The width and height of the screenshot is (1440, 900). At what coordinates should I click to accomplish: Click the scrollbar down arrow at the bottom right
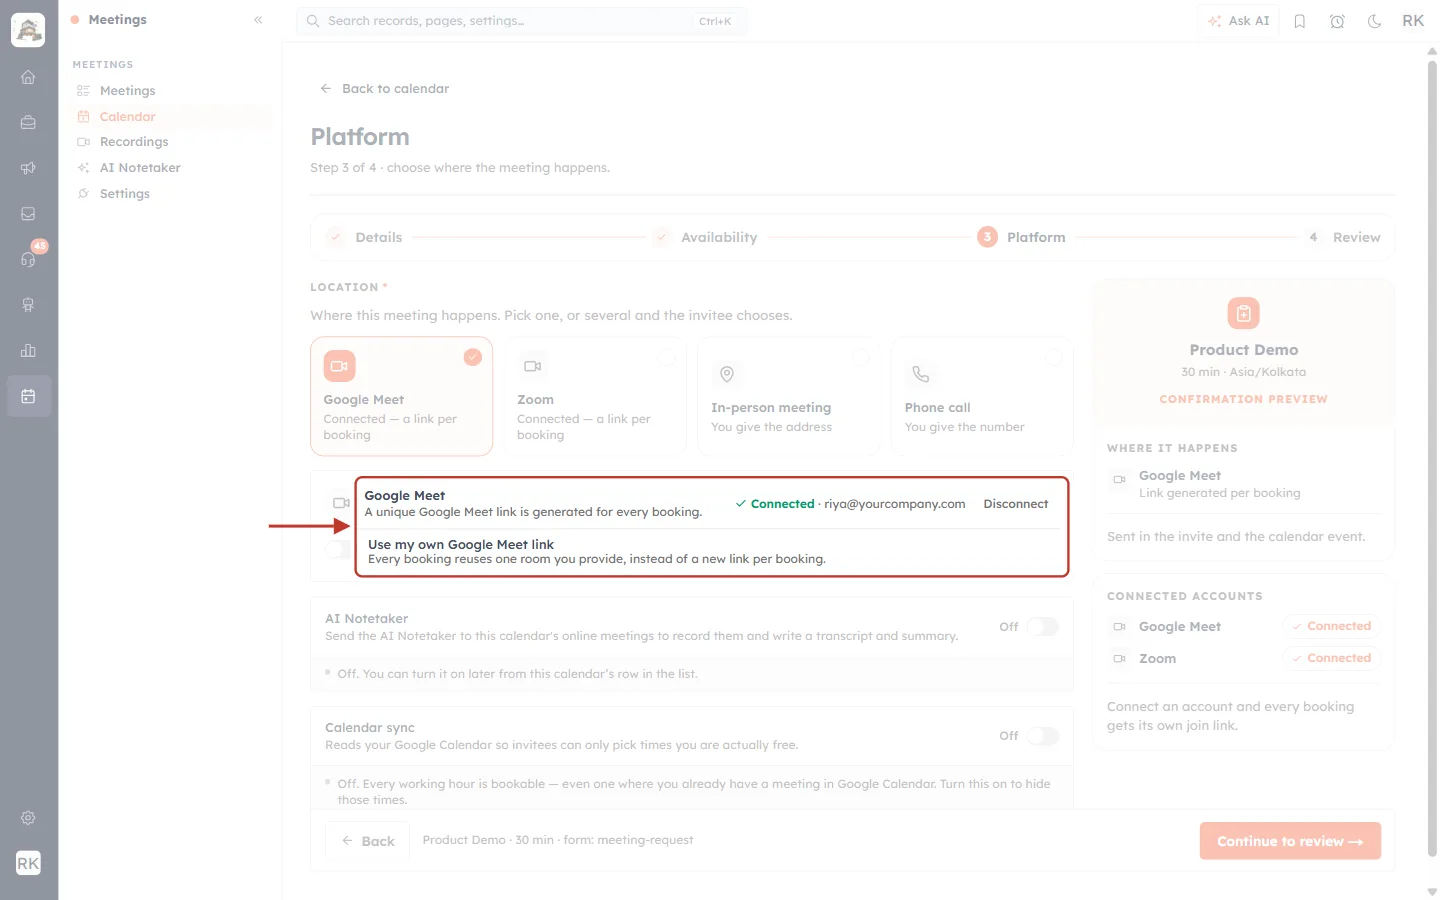1432,891
